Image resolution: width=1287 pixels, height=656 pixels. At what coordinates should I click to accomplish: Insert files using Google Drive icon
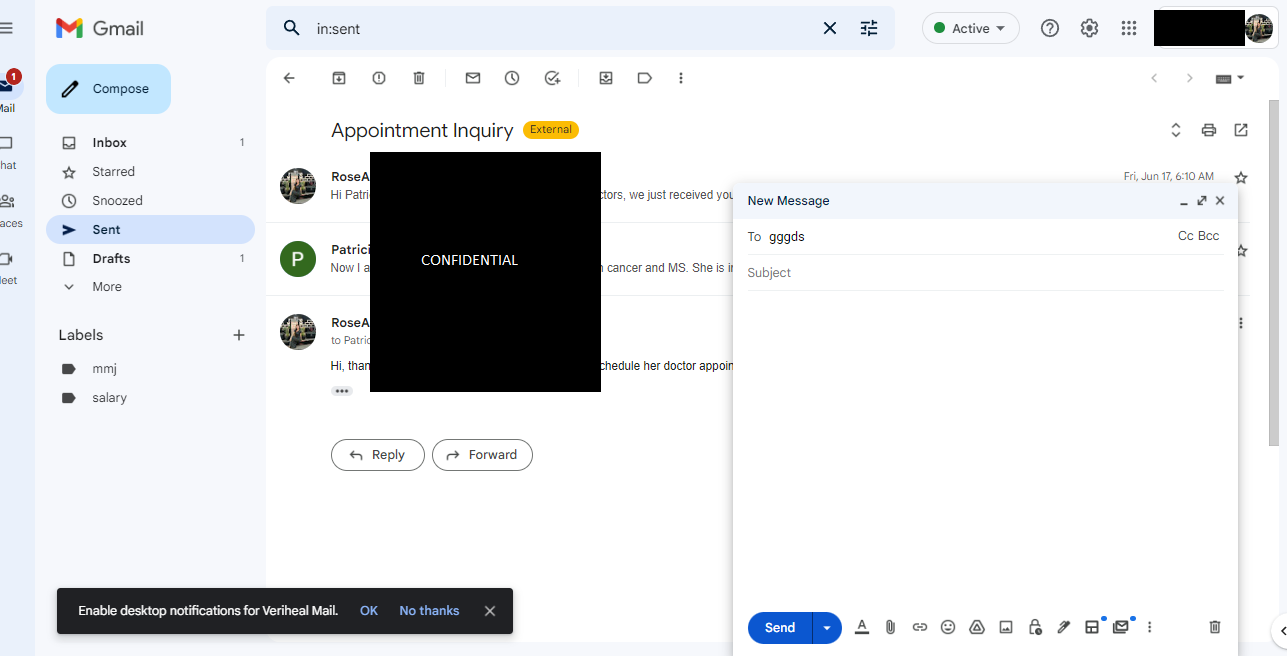pos(977,627)
